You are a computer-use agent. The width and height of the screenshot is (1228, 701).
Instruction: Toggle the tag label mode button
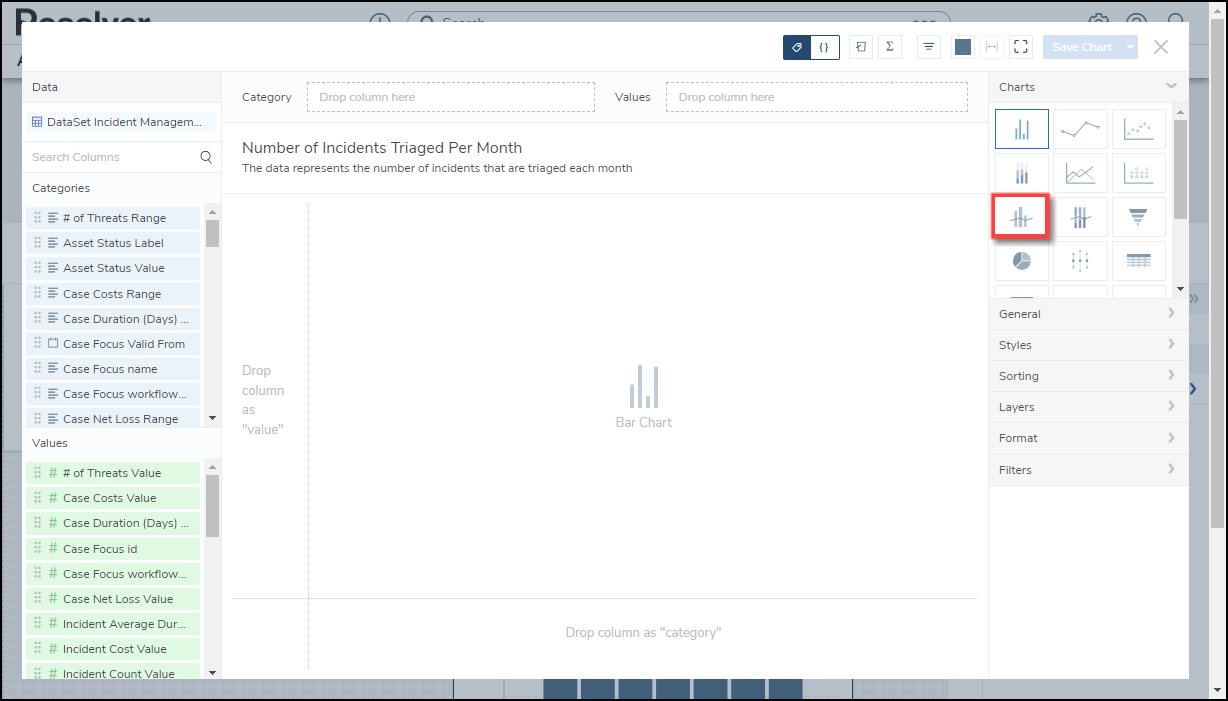(797, 47)
